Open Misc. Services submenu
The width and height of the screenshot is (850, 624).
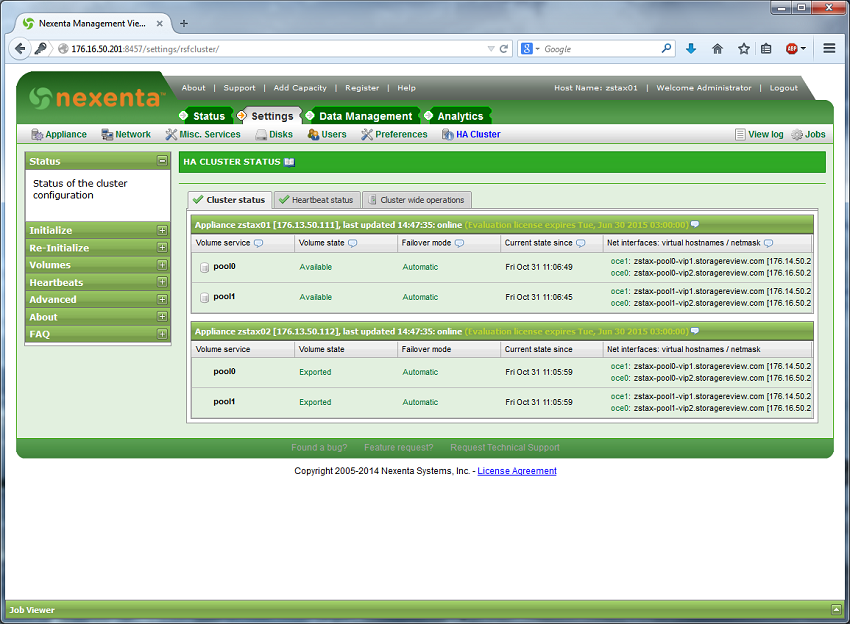coord(203,134)
